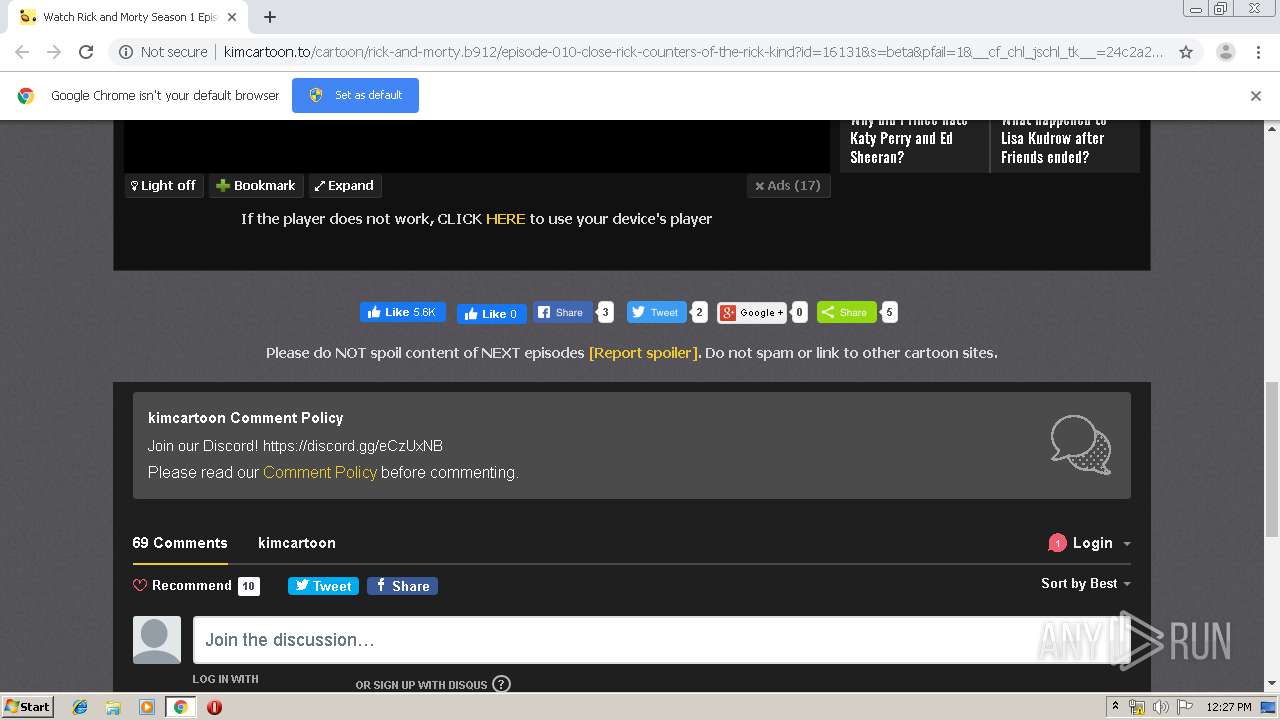Click the Facebook Like 5.6K button

coord(402,312)
